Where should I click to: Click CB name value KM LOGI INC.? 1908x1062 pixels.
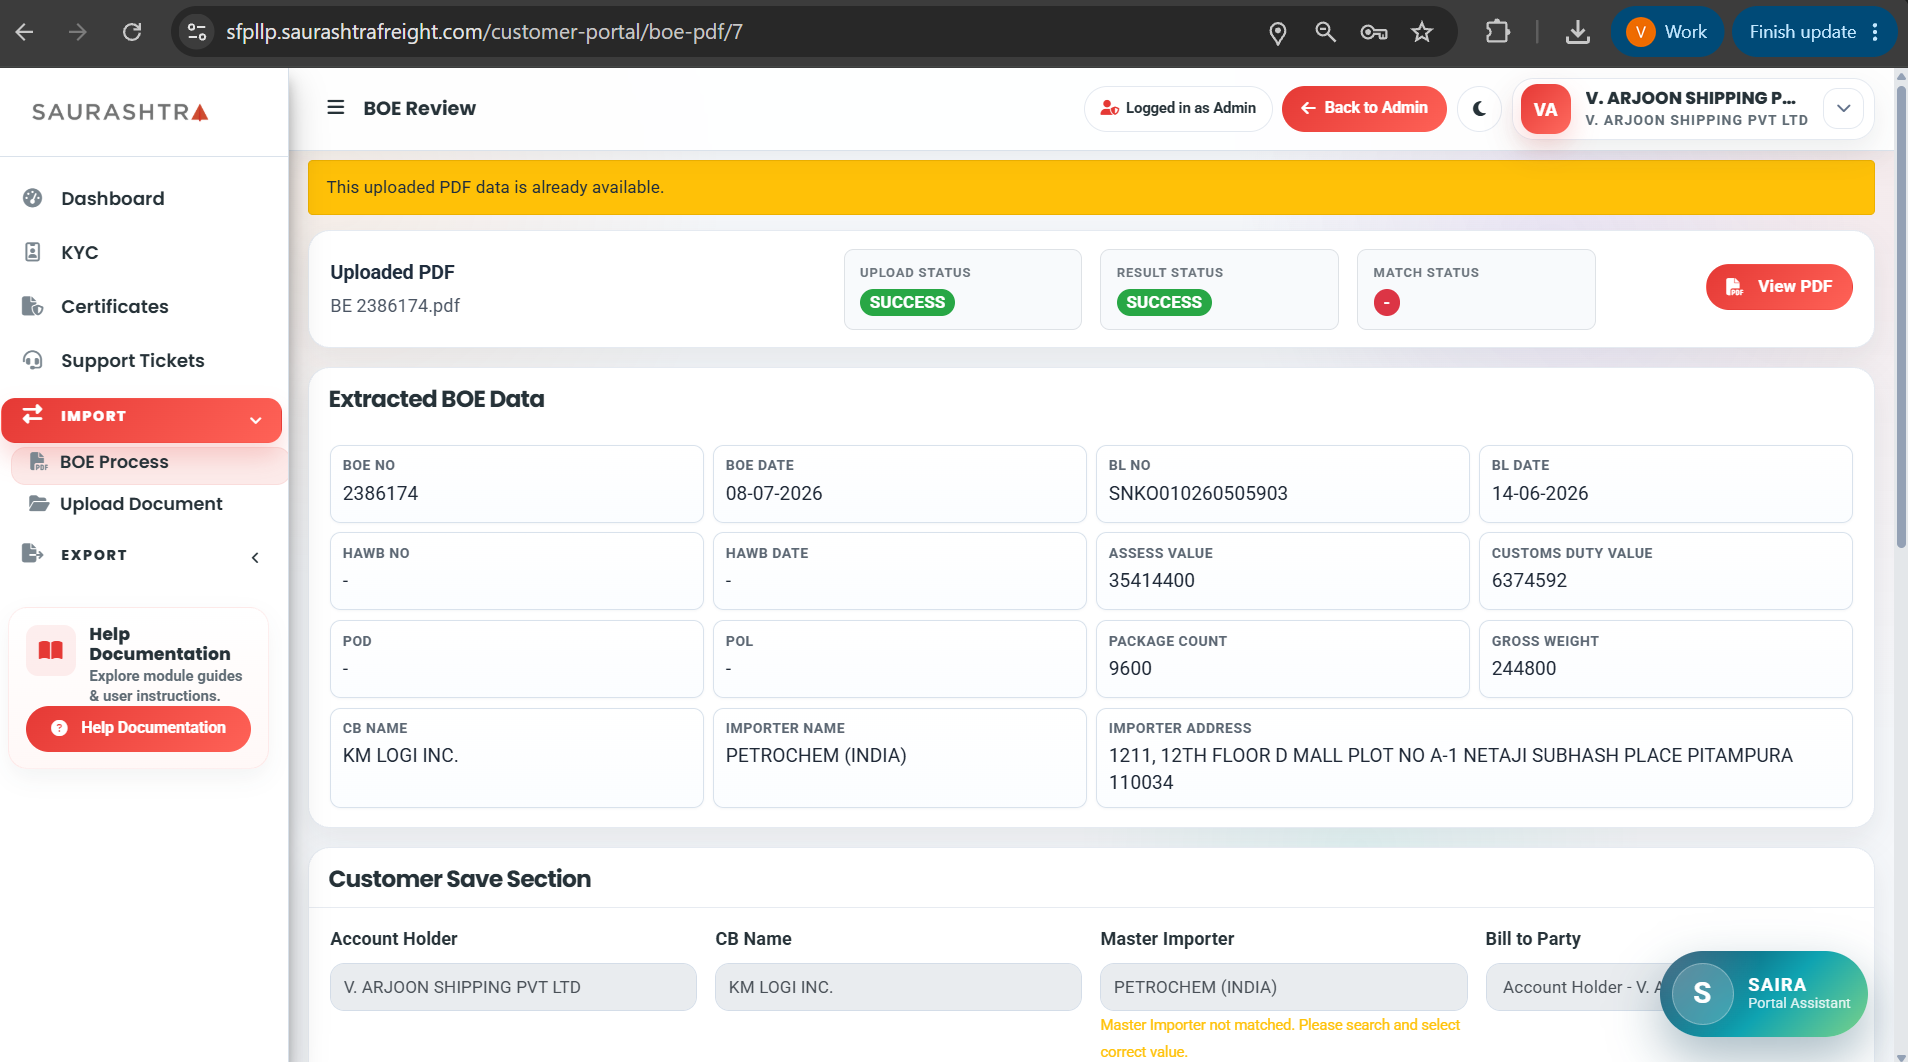click(x=401, y=755)
